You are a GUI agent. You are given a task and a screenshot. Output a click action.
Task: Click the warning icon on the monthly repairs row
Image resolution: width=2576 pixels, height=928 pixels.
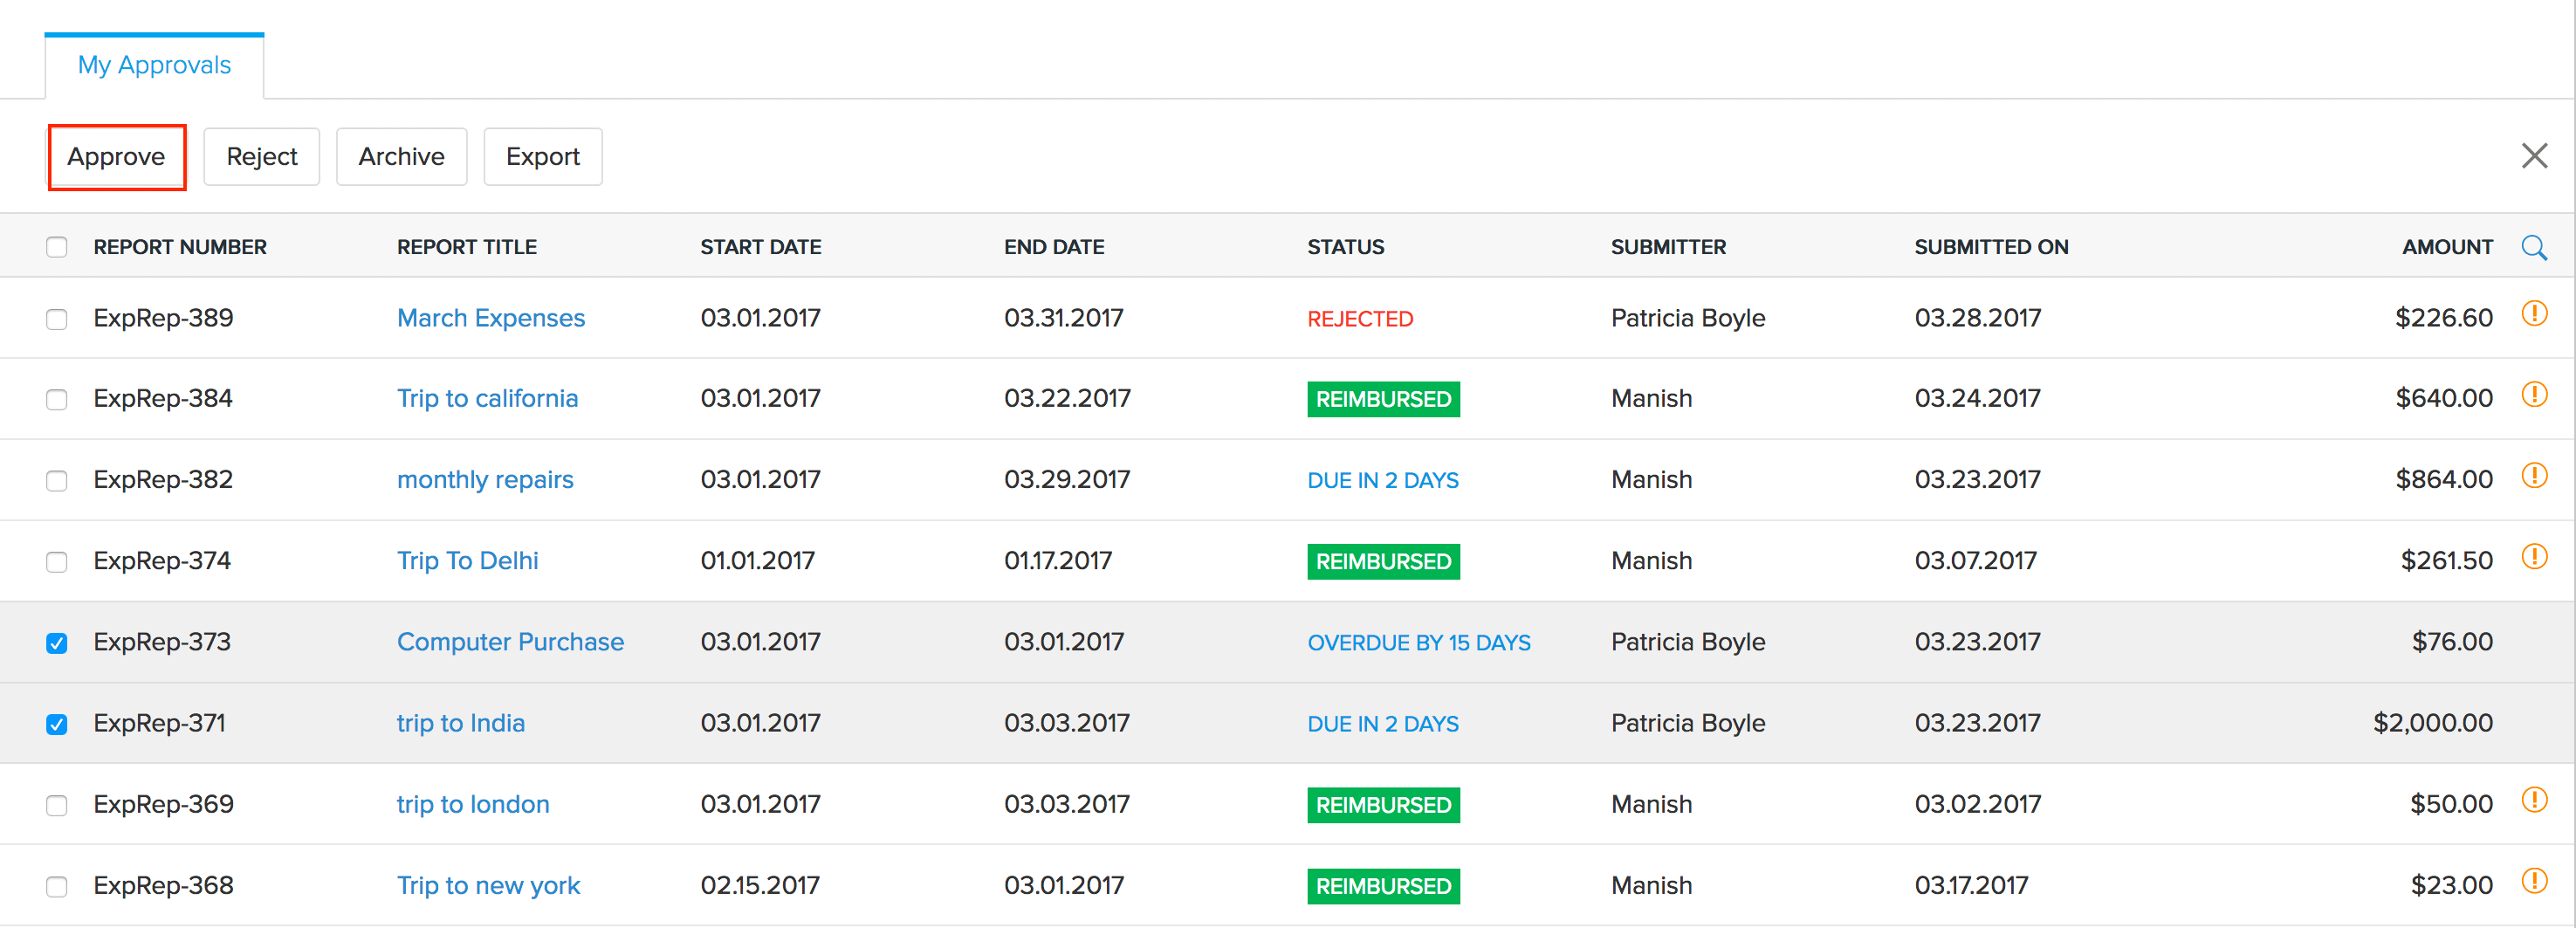click(x=2537, y=477)
